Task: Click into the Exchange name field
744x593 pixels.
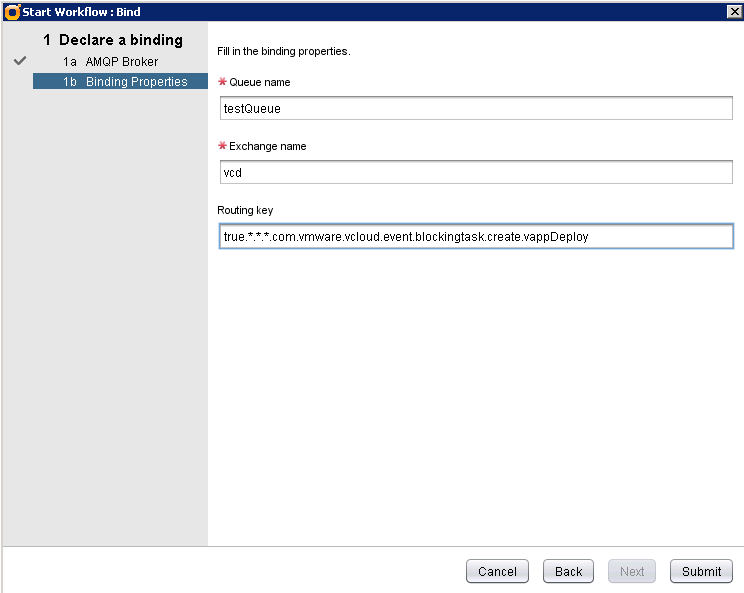Action: (475, 172)
